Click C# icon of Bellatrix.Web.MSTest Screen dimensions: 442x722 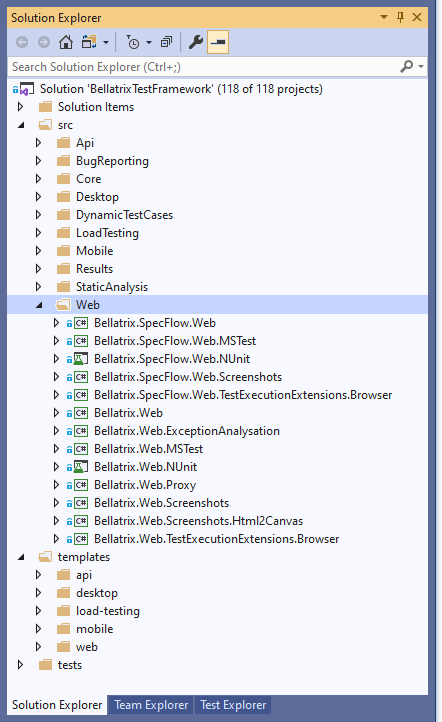click(x=81, y=449)
